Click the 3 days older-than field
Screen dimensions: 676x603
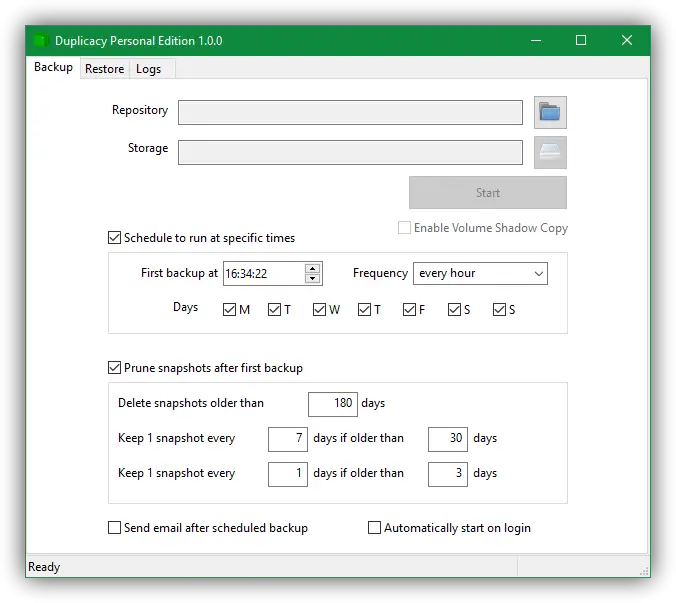pos(448,474)
